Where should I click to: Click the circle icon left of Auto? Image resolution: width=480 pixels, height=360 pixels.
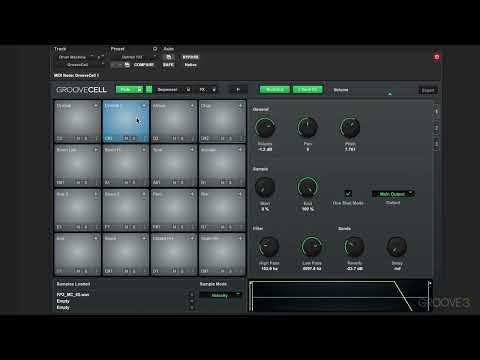click(155, 49)
